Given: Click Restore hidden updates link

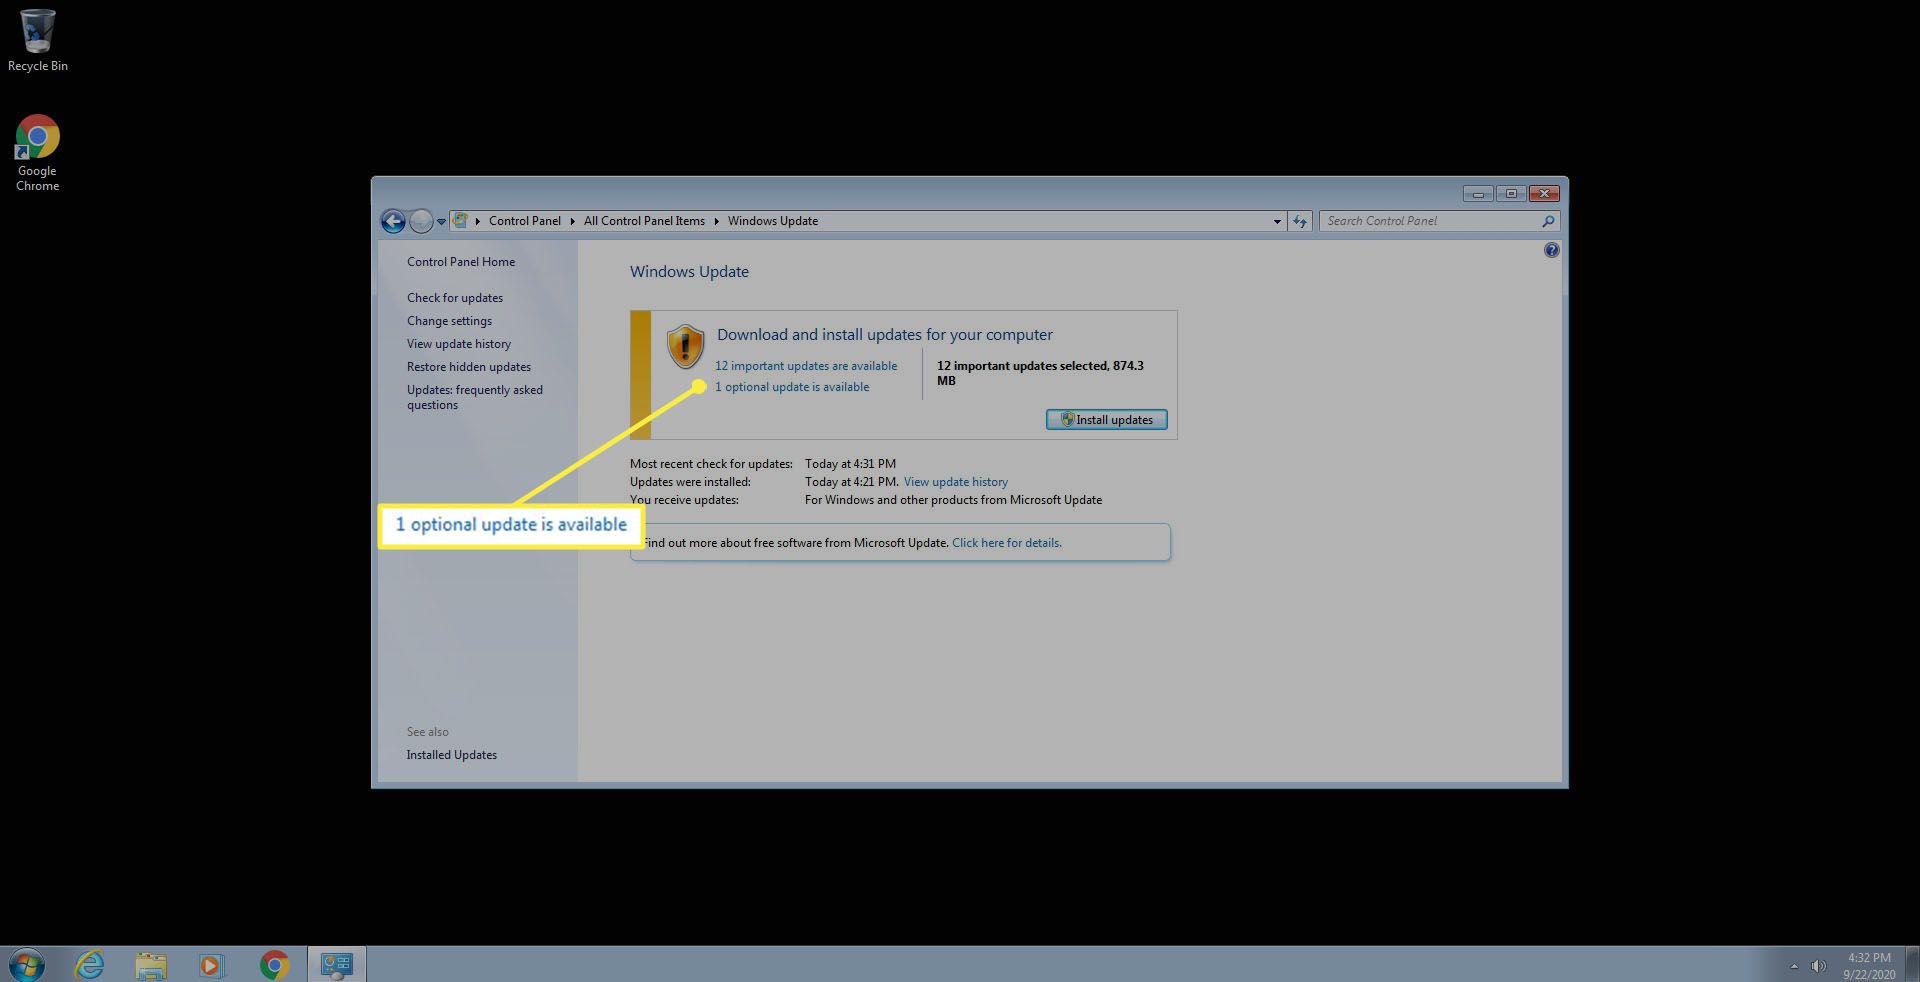Looking at the screenshot, I should click(x=469, y=367).
